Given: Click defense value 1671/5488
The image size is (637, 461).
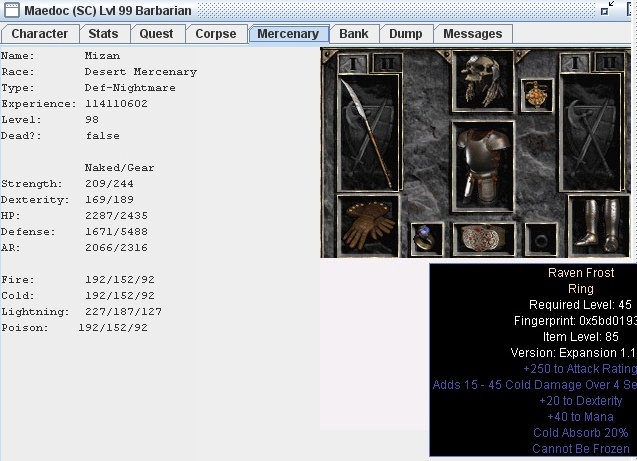Looking at the screenshot, I should pyautogui.click(x=116, y=232).
